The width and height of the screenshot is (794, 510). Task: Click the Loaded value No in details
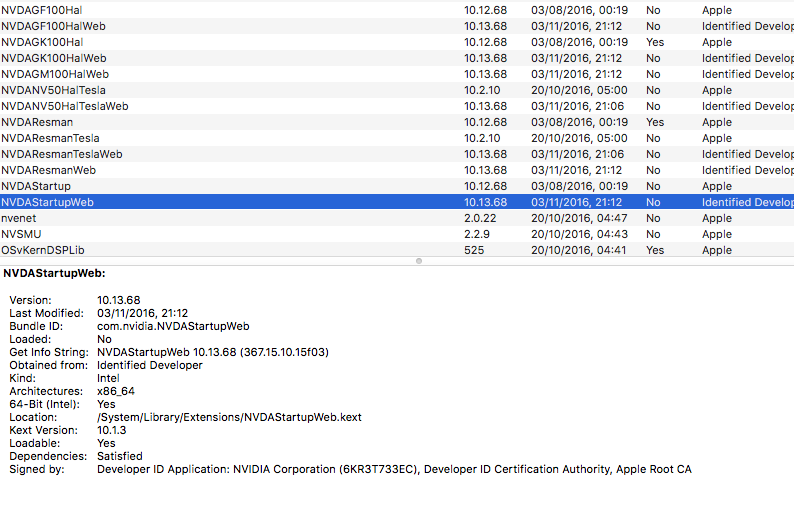(104, 339)
